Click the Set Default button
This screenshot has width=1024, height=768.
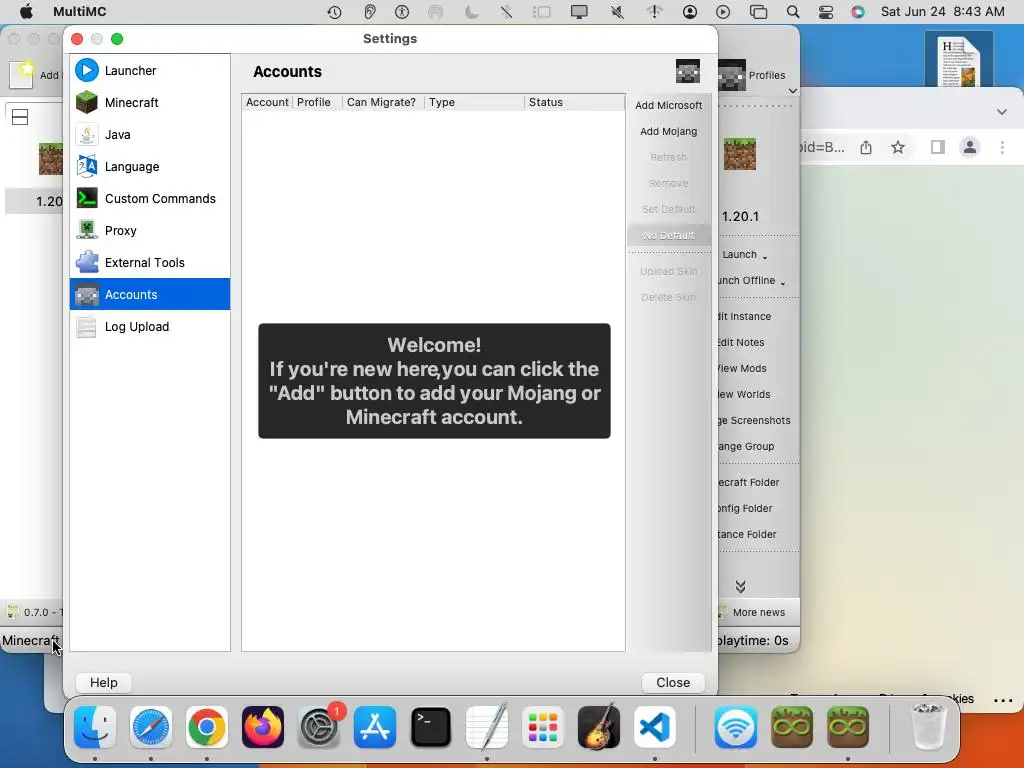click(x=669, y=210)
